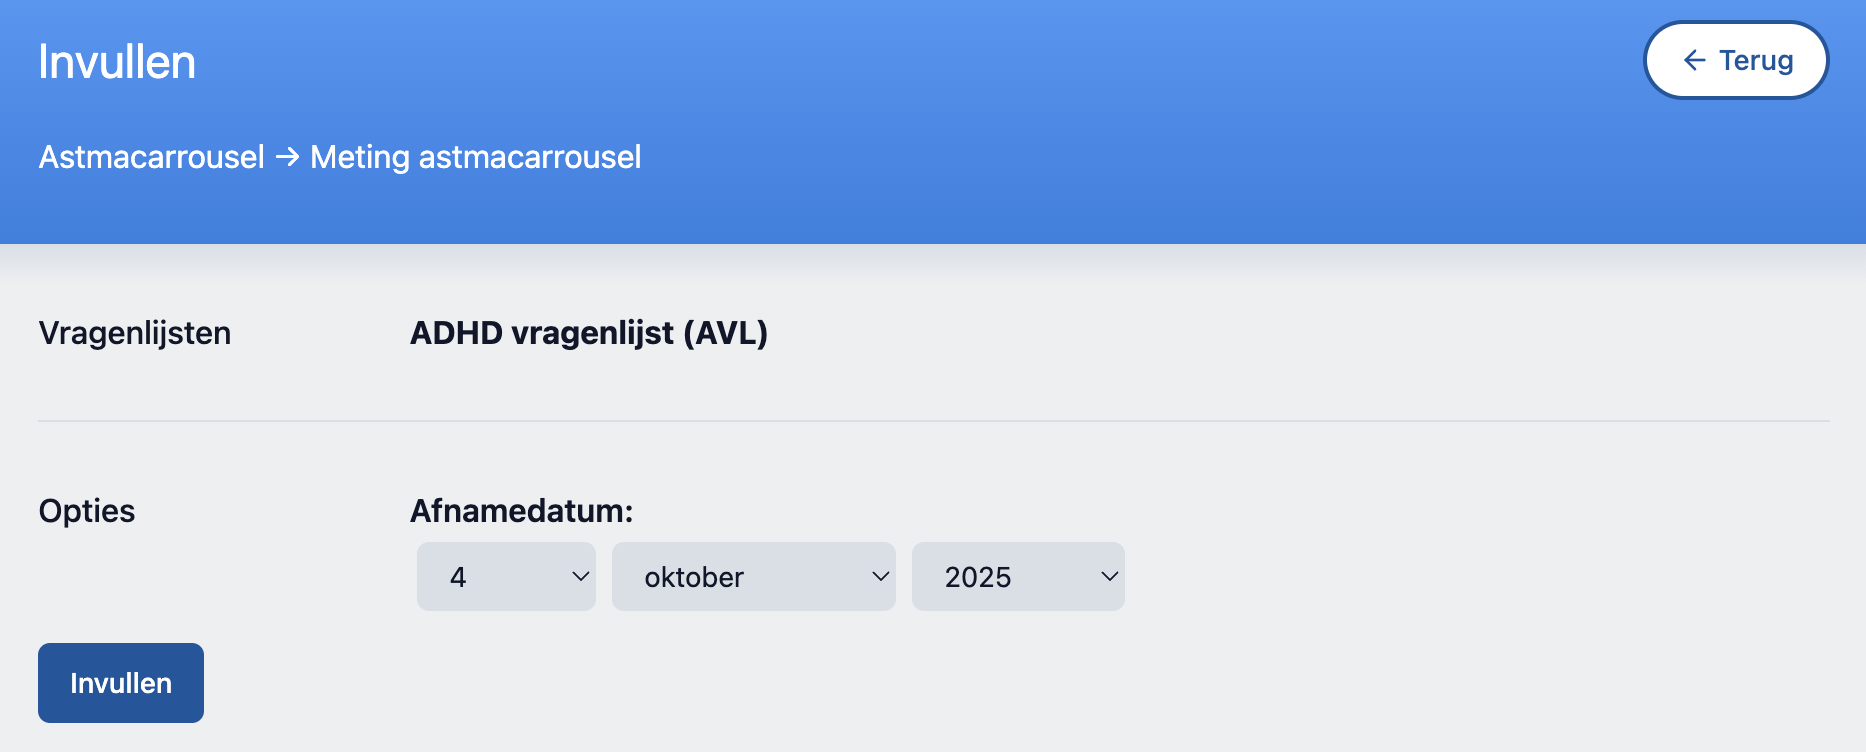Click the breadcrumb arrow after Astmacarrousel
This screenshot has height=752, width=1866.
point(287,157)
